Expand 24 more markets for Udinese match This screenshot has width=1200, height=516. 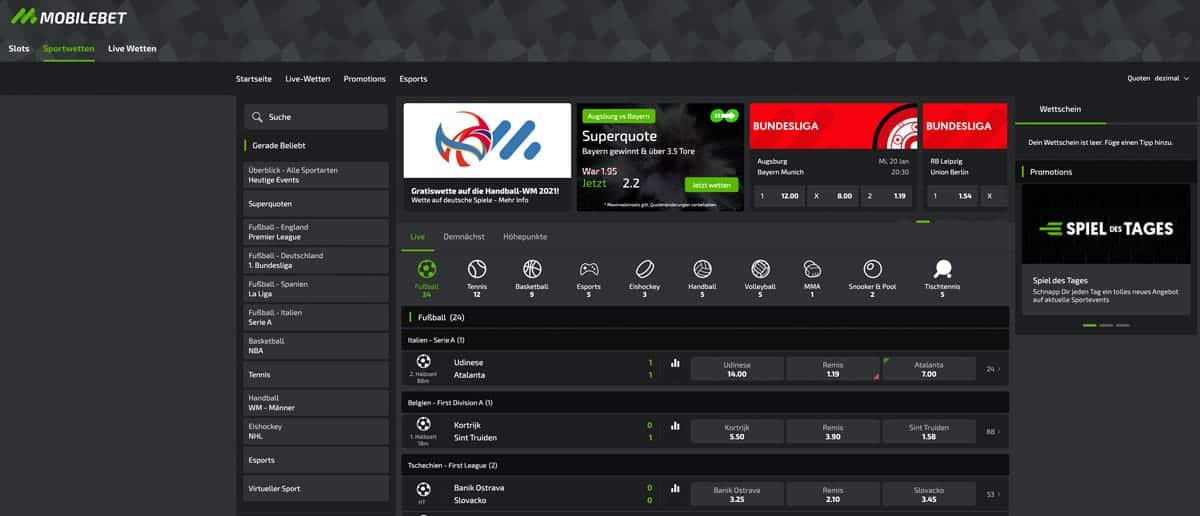[993, 369]
